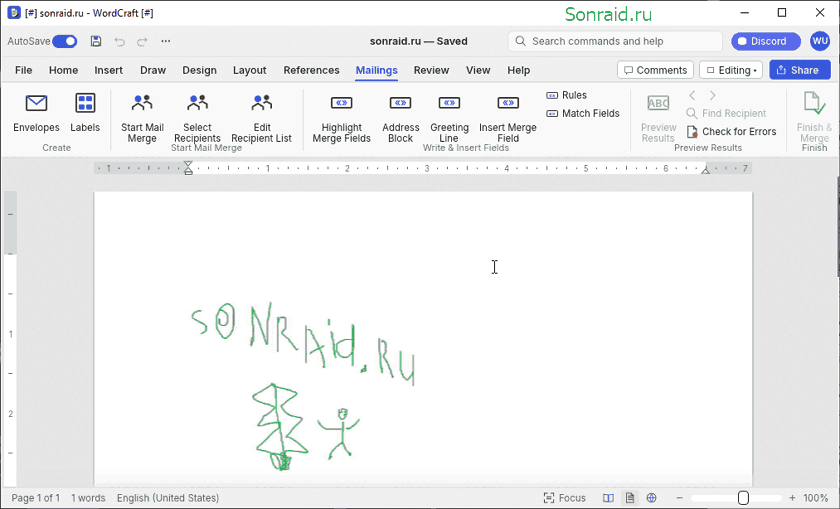Open Finish & Merge
Image resolution: width=840 pixels, height=509 pixels.
814,118
